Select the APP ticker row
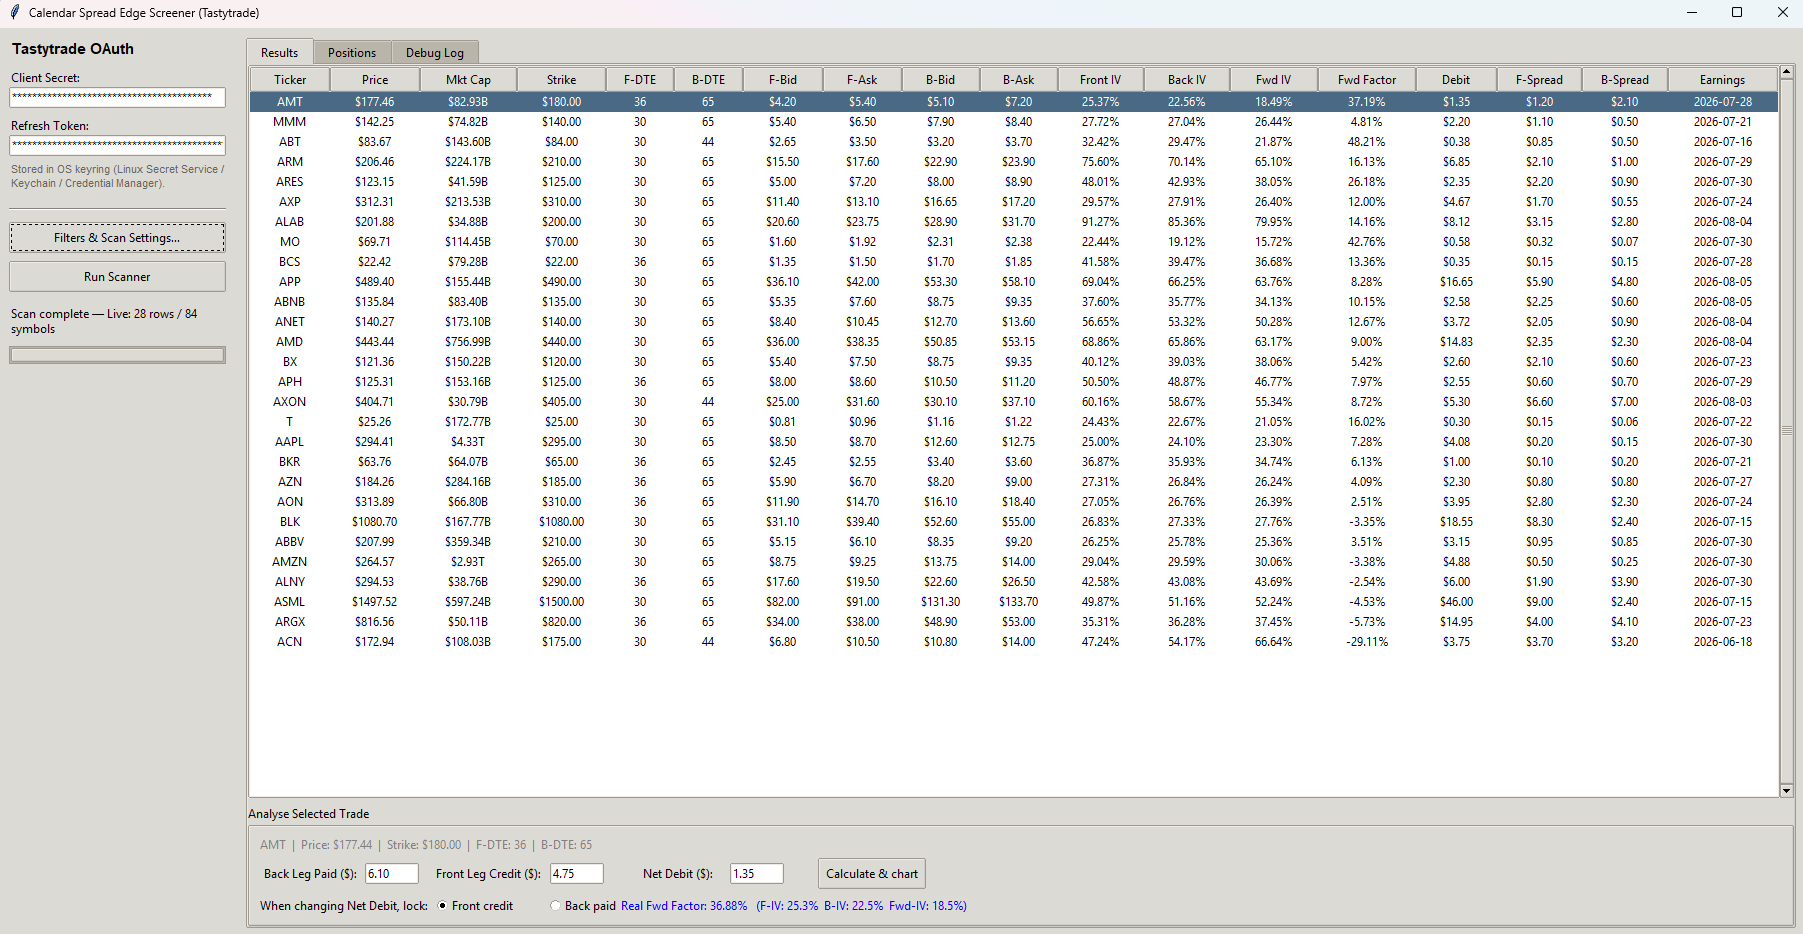The image size is (1803, 934). pyautogui.click(x=1014, y=282)
